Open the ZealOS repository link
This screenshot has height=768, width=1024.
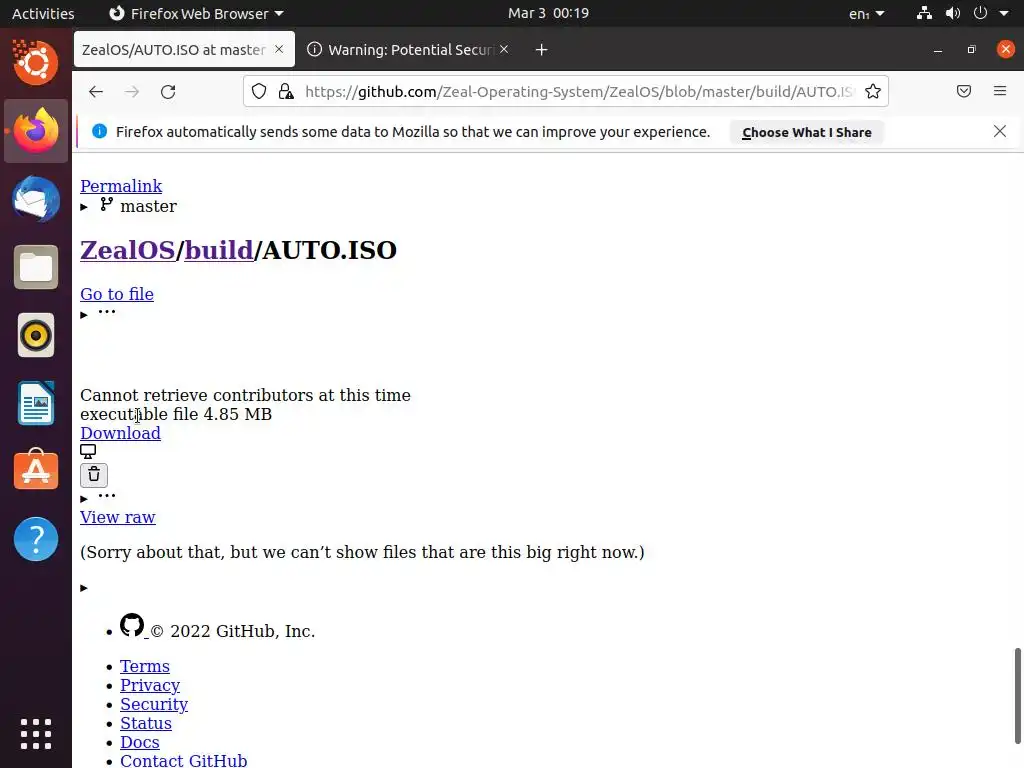tap(127, 250)
